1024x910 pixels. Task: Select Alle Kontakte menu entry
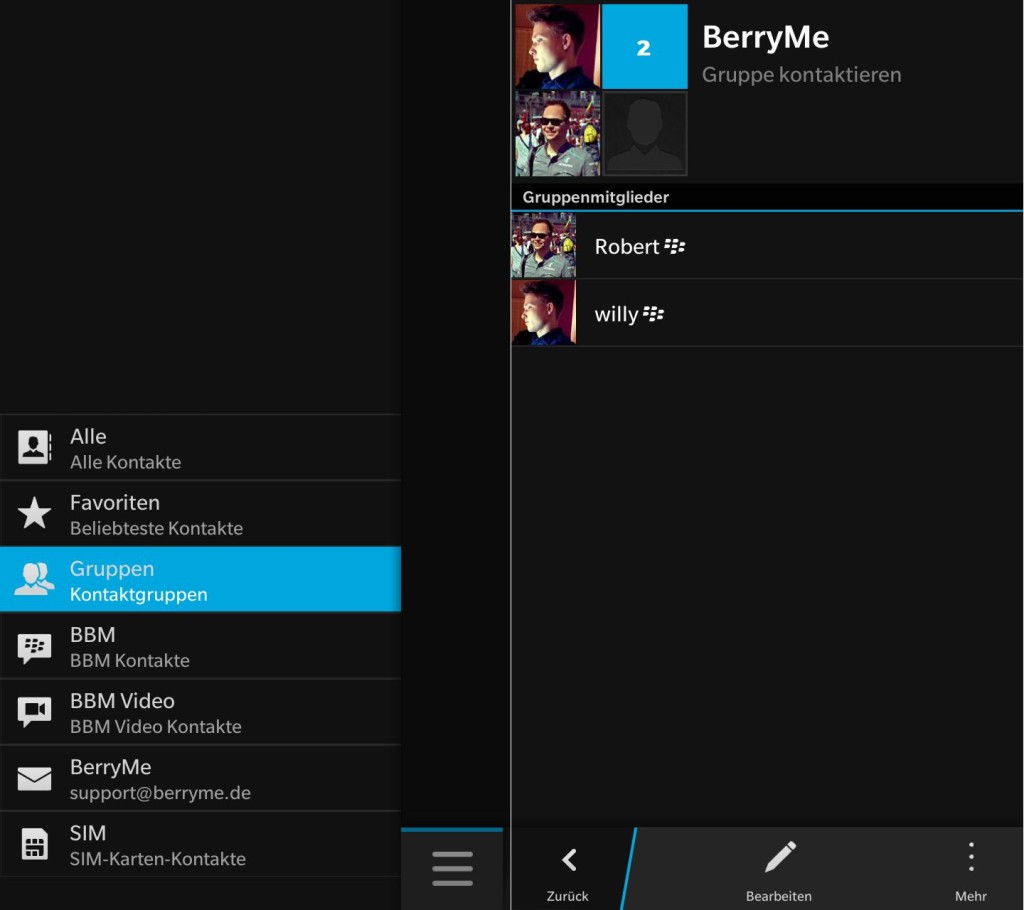[x=200, y=448]
